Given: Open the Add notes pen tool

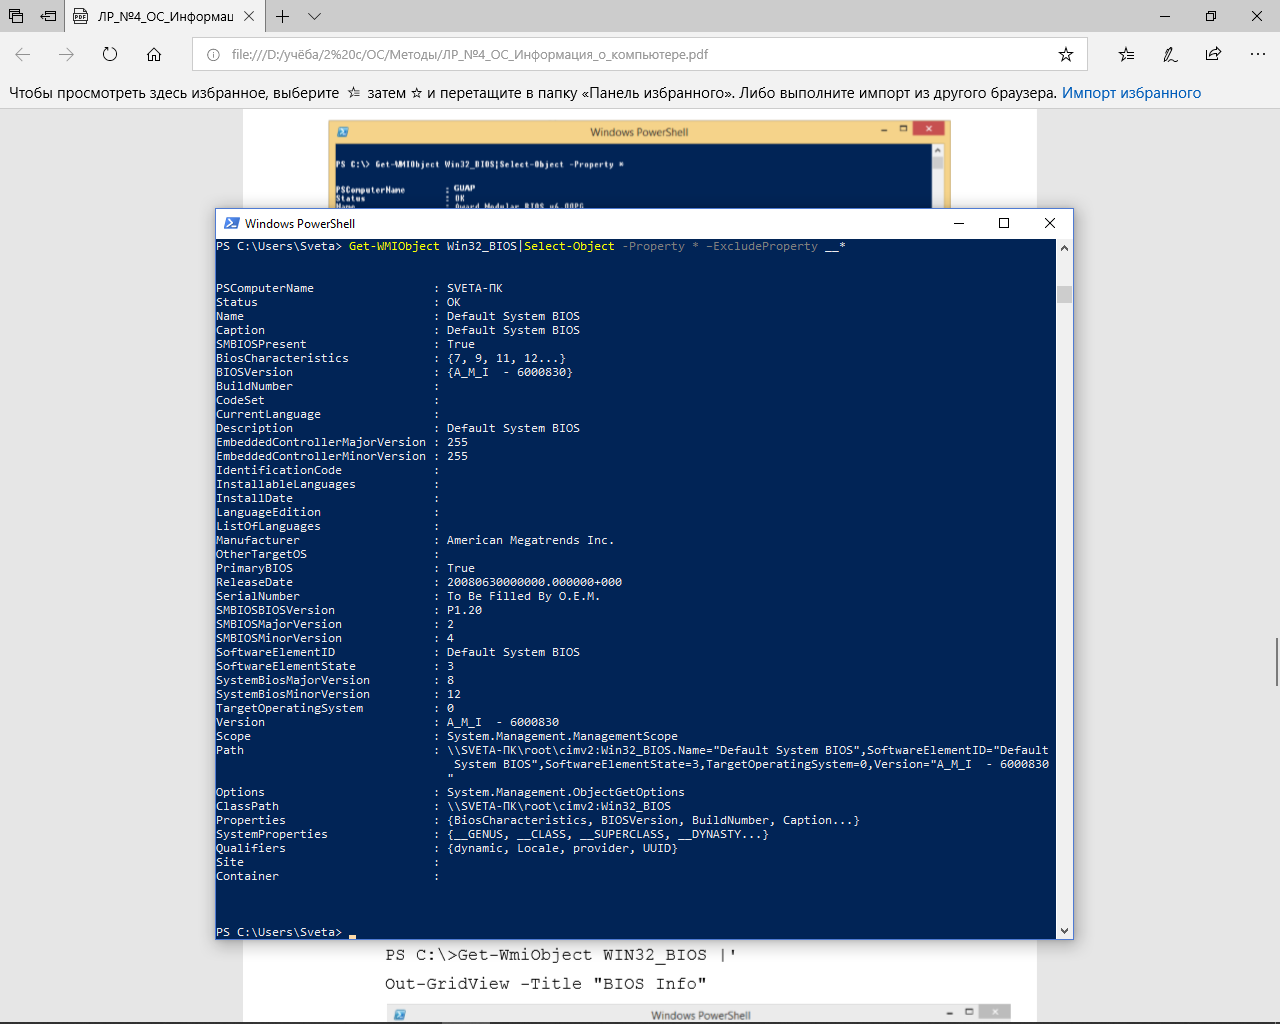Looking at the screenshot, I should tap(1170, 54).
